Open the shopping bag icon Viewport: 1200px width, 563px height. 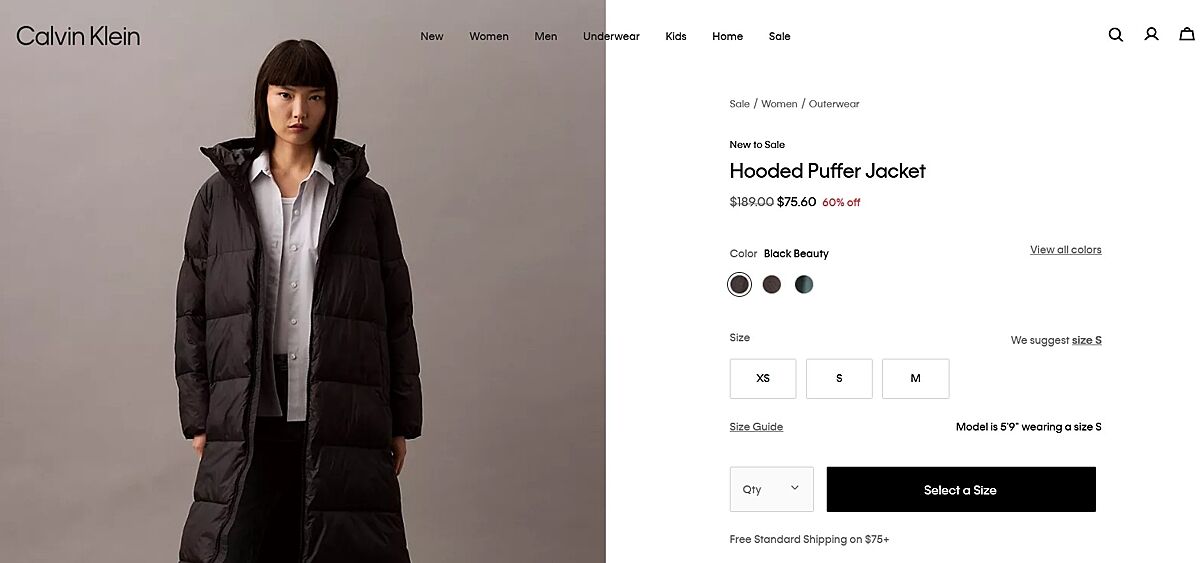[1187, 34]
